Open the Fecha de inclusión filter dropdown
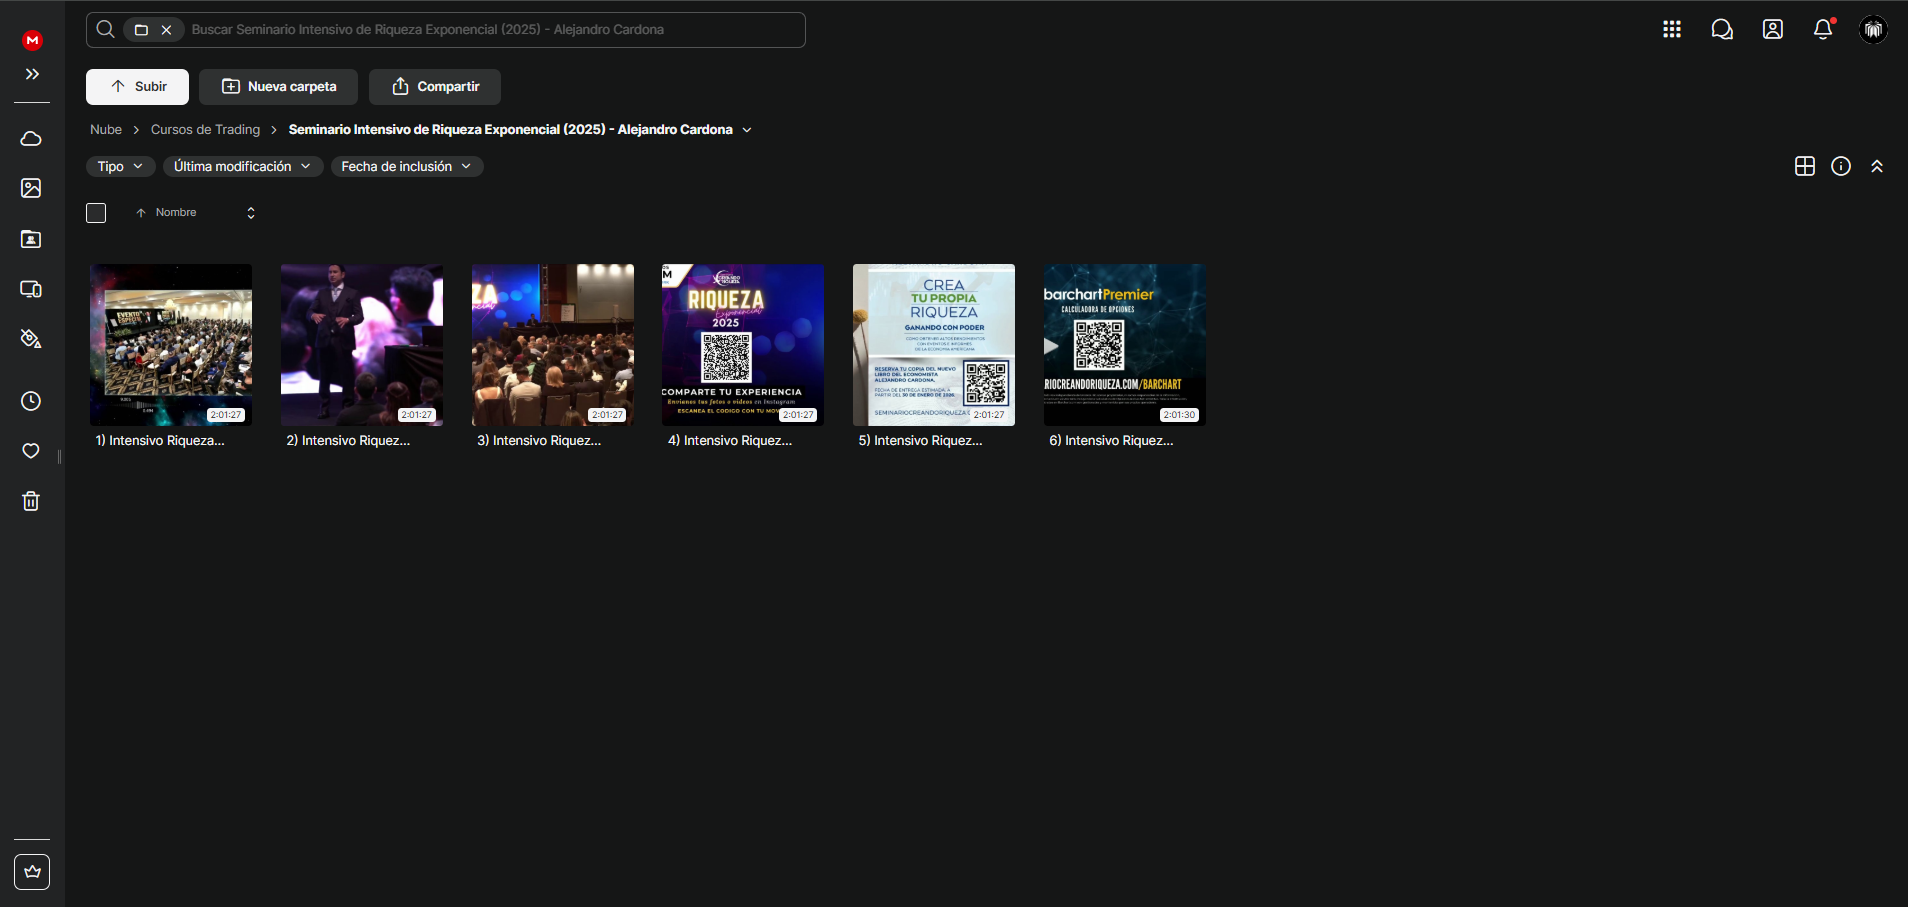The width and height of the screenshot is (1908, 907). (x=407, y=167)
